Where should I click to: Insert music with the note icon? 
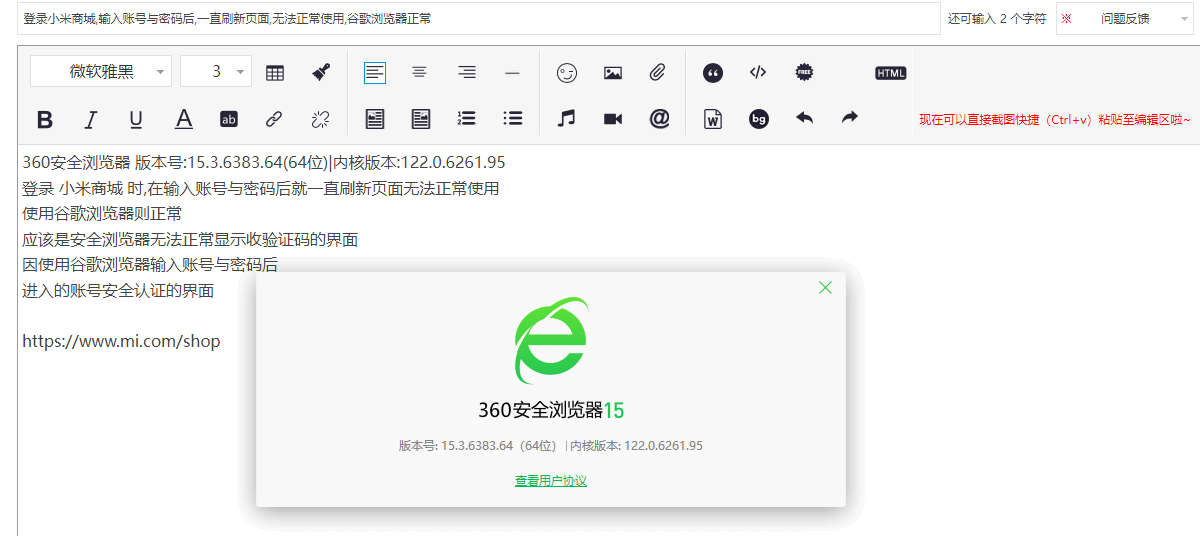pyautogui.click(x=567, y=118)
